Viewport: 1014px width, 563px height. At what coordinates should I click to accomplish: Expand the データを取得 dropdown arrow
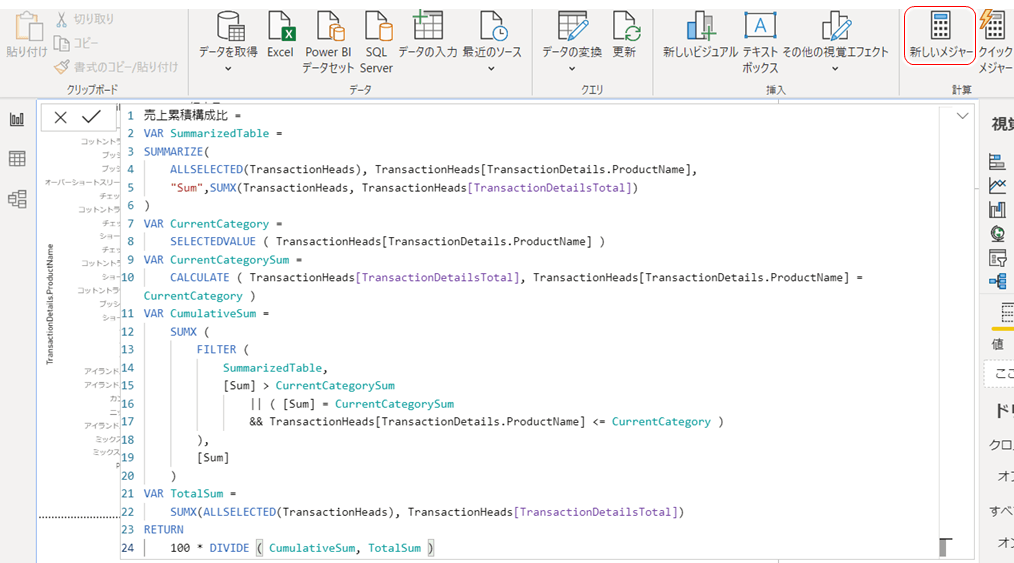pyautogui.click(x=228, y=69)
